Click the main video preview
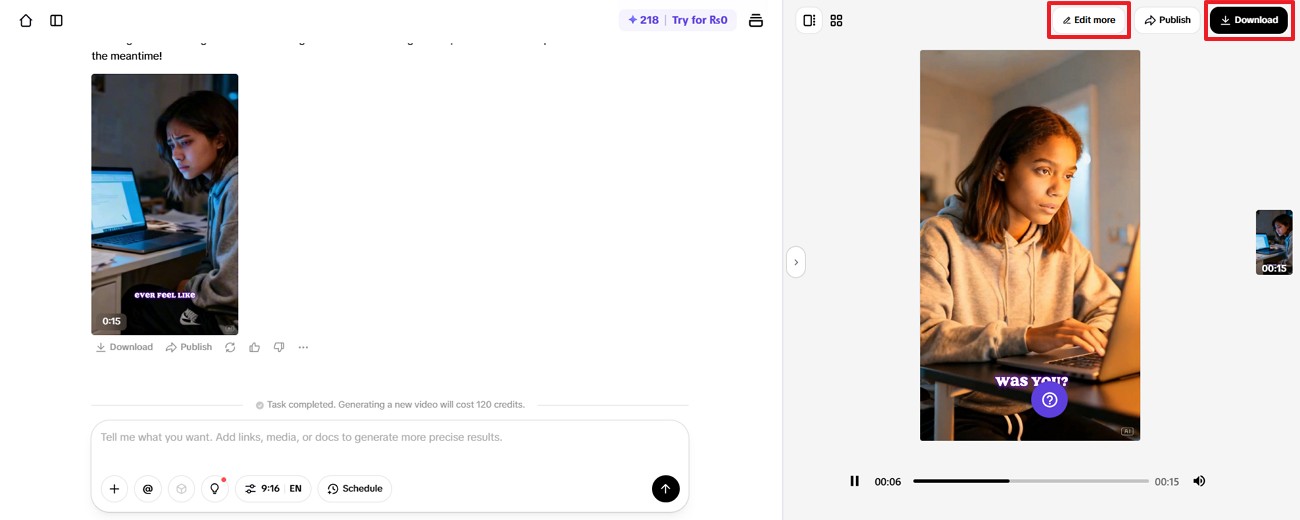Image resolution: width=1300 pixels, height=520 pixels. 1030,245
